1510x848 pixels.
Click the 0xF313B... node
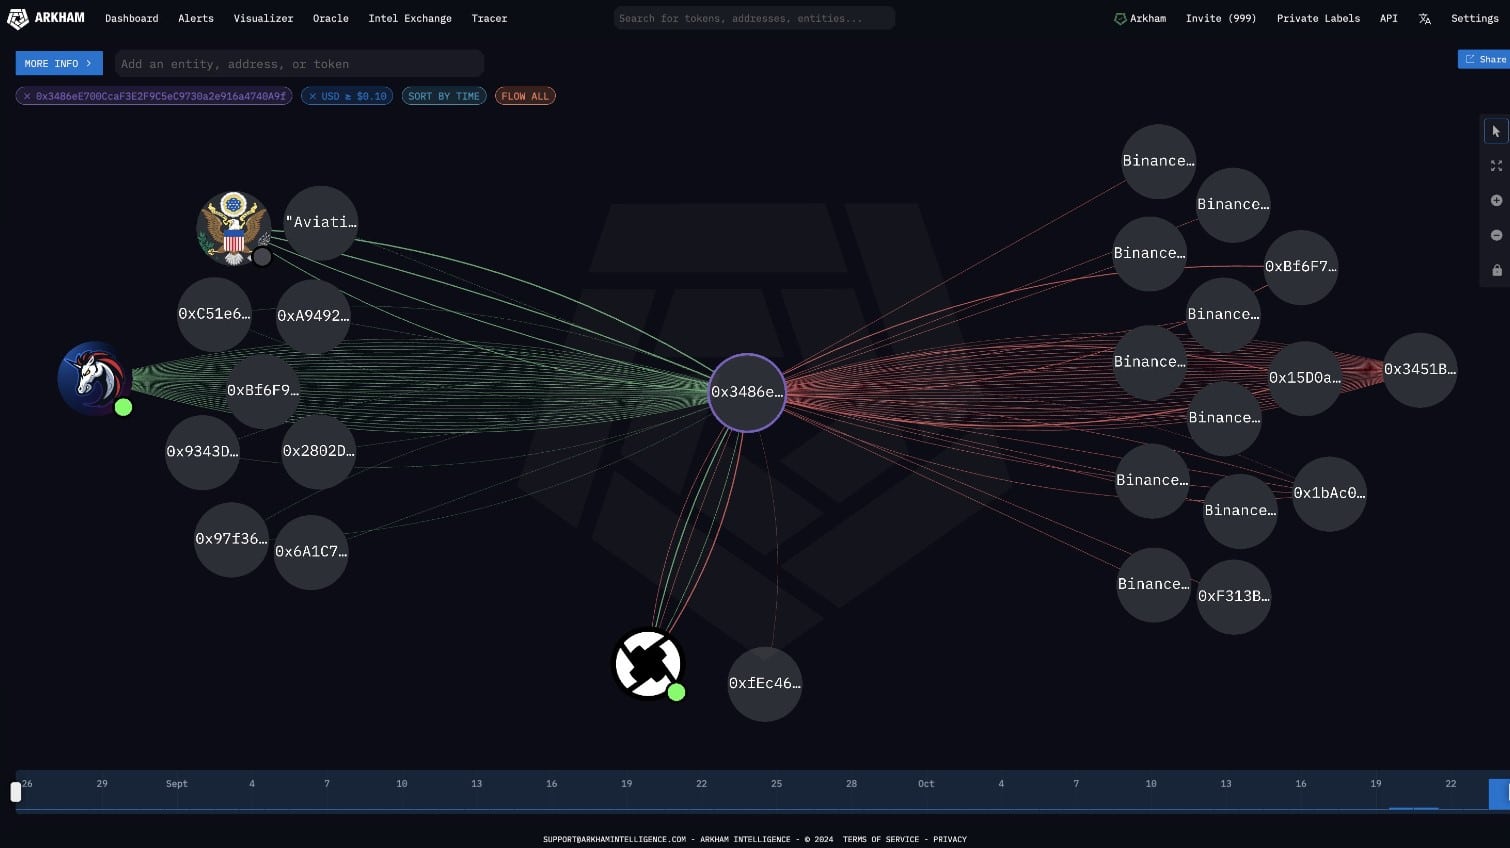pyautogui.click(x=1234, y=596)
